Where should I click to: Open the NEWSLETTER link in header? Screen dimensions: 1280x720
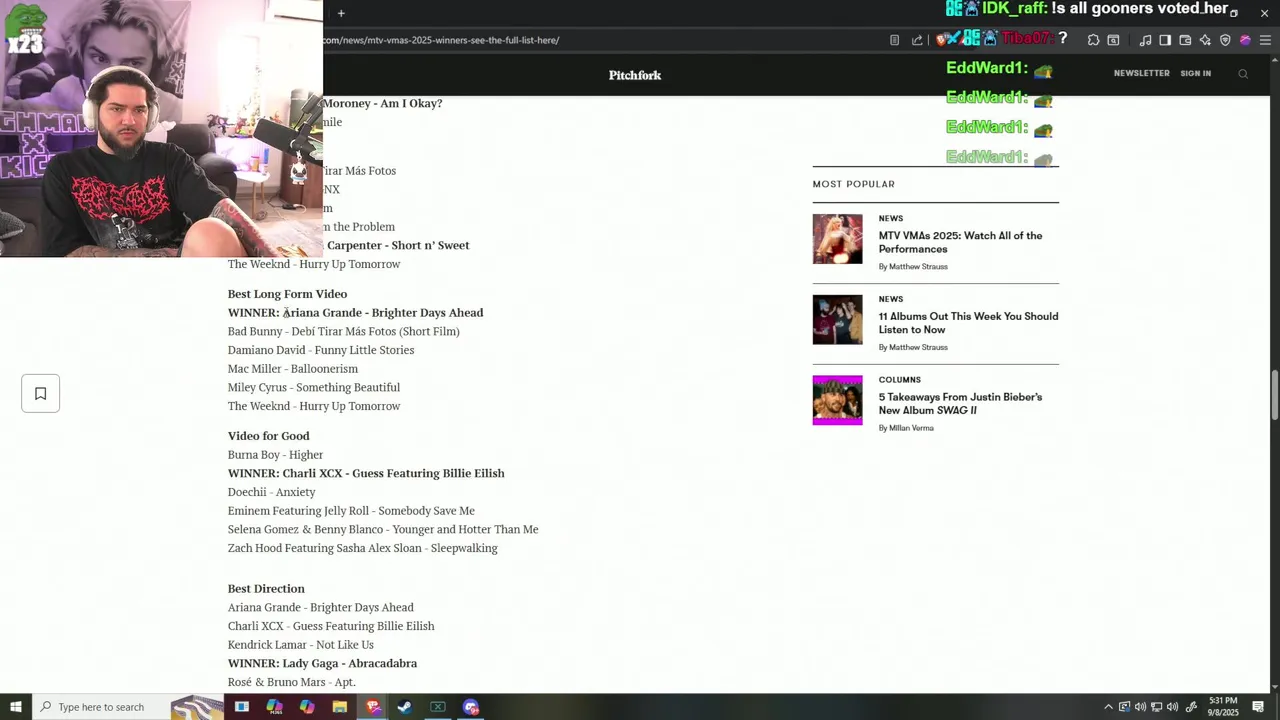pos(1141,73)
